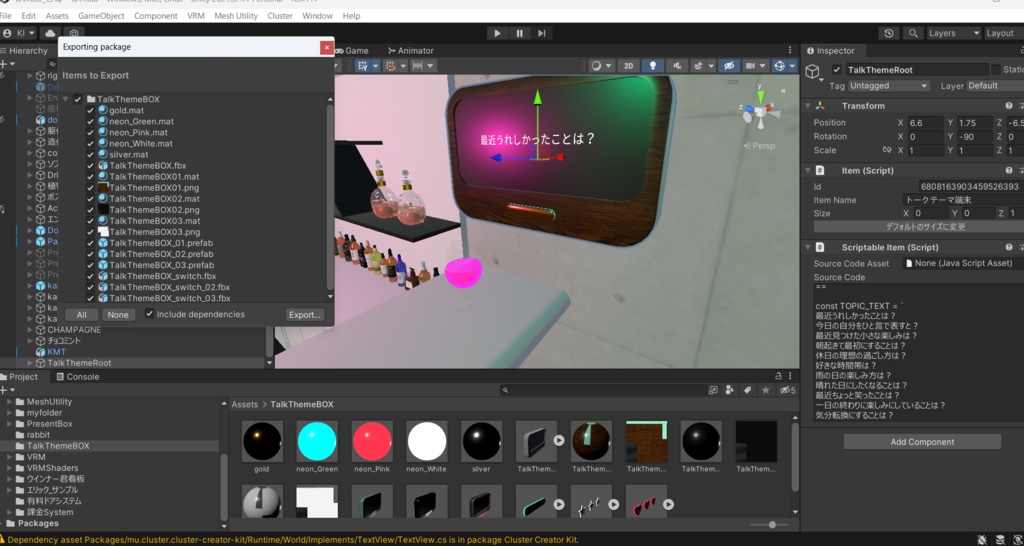Image resolution: width=1024 pixels, height=546 pixels.
Task: Step forward one frame
Action: coord(541,33)
